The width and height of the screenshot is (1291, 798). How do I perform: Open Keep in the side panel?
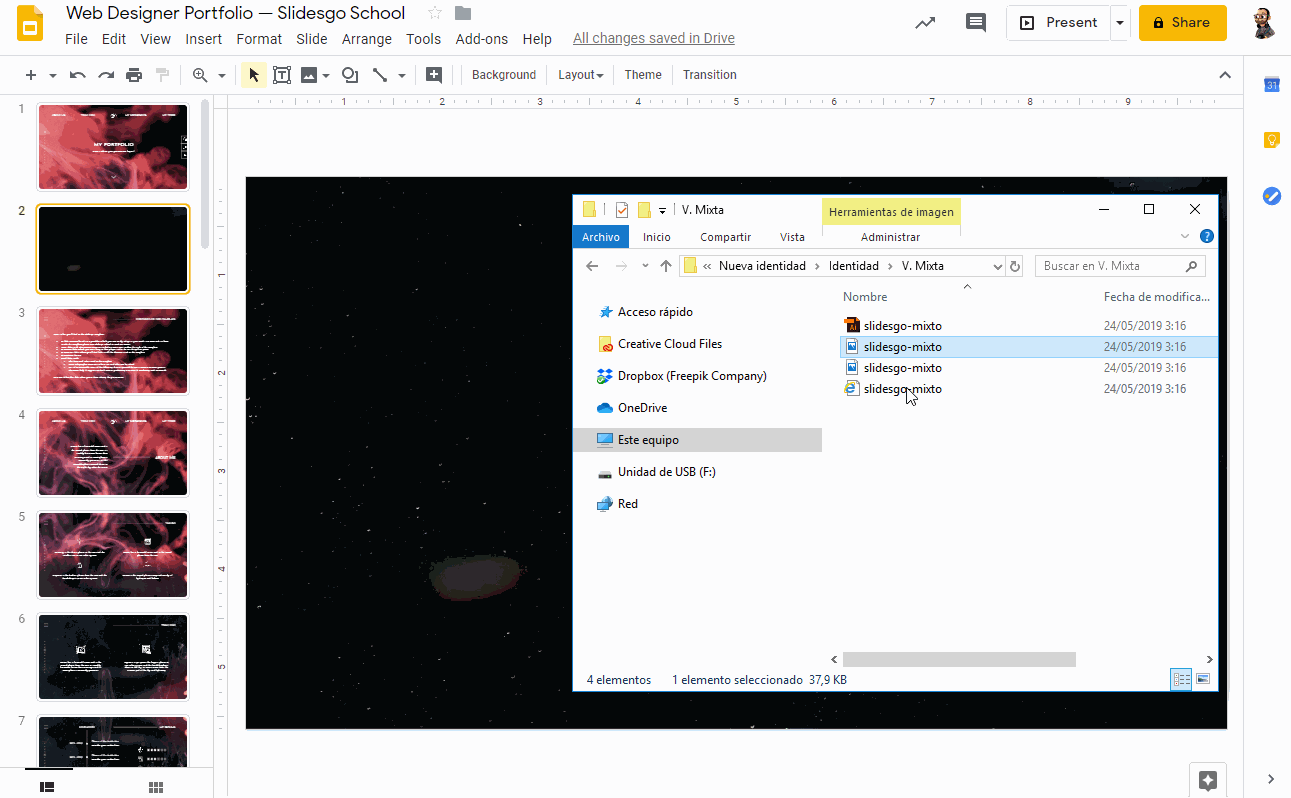tap(1272, 140)
